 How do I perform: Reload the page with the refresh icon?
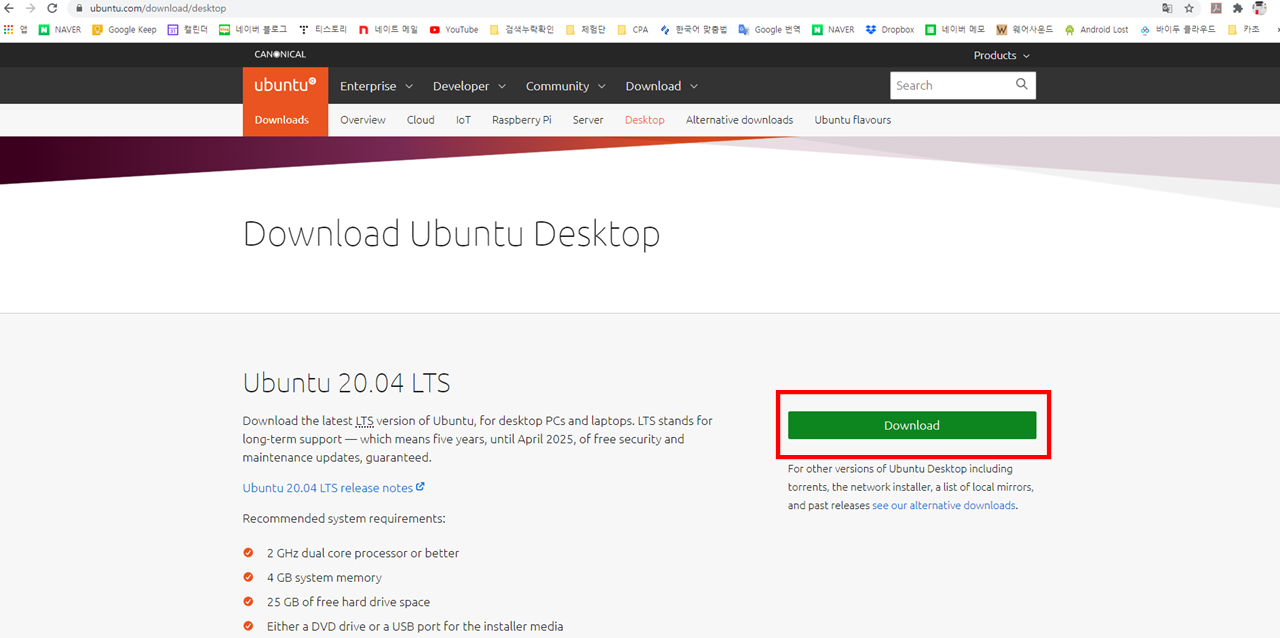click(52, 8)
